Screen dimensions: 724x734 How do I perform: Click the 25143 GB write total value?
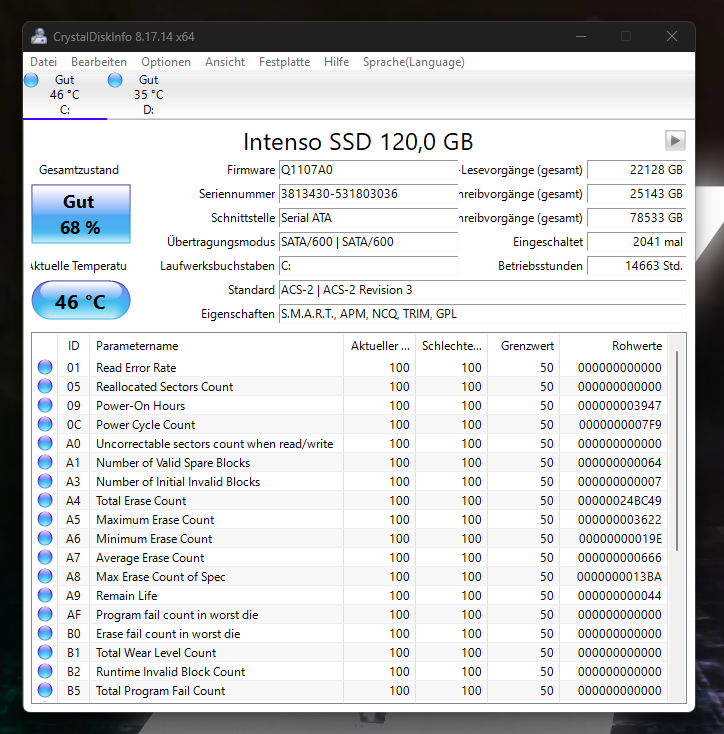[636, 194]
